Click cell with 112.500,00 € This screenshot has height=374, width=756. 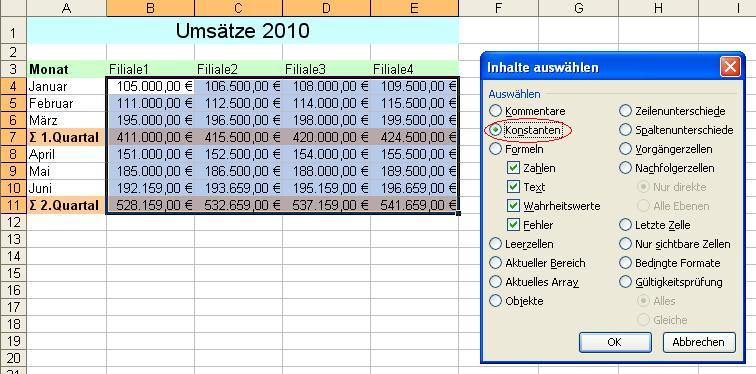coord(239,104)
